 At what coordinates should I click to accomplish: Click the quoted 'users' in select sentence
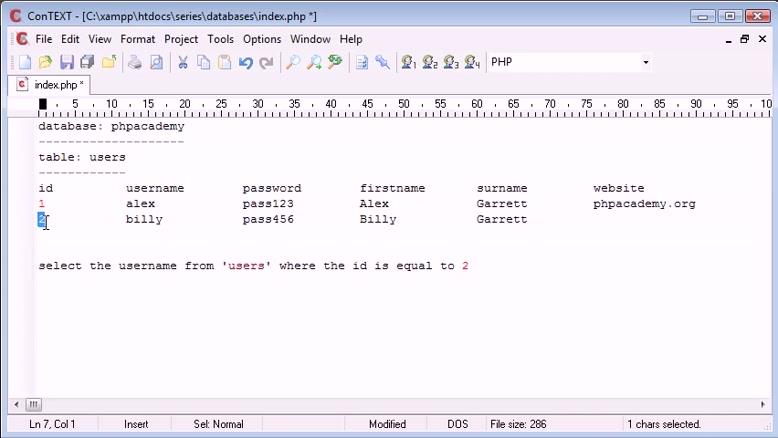246,266
